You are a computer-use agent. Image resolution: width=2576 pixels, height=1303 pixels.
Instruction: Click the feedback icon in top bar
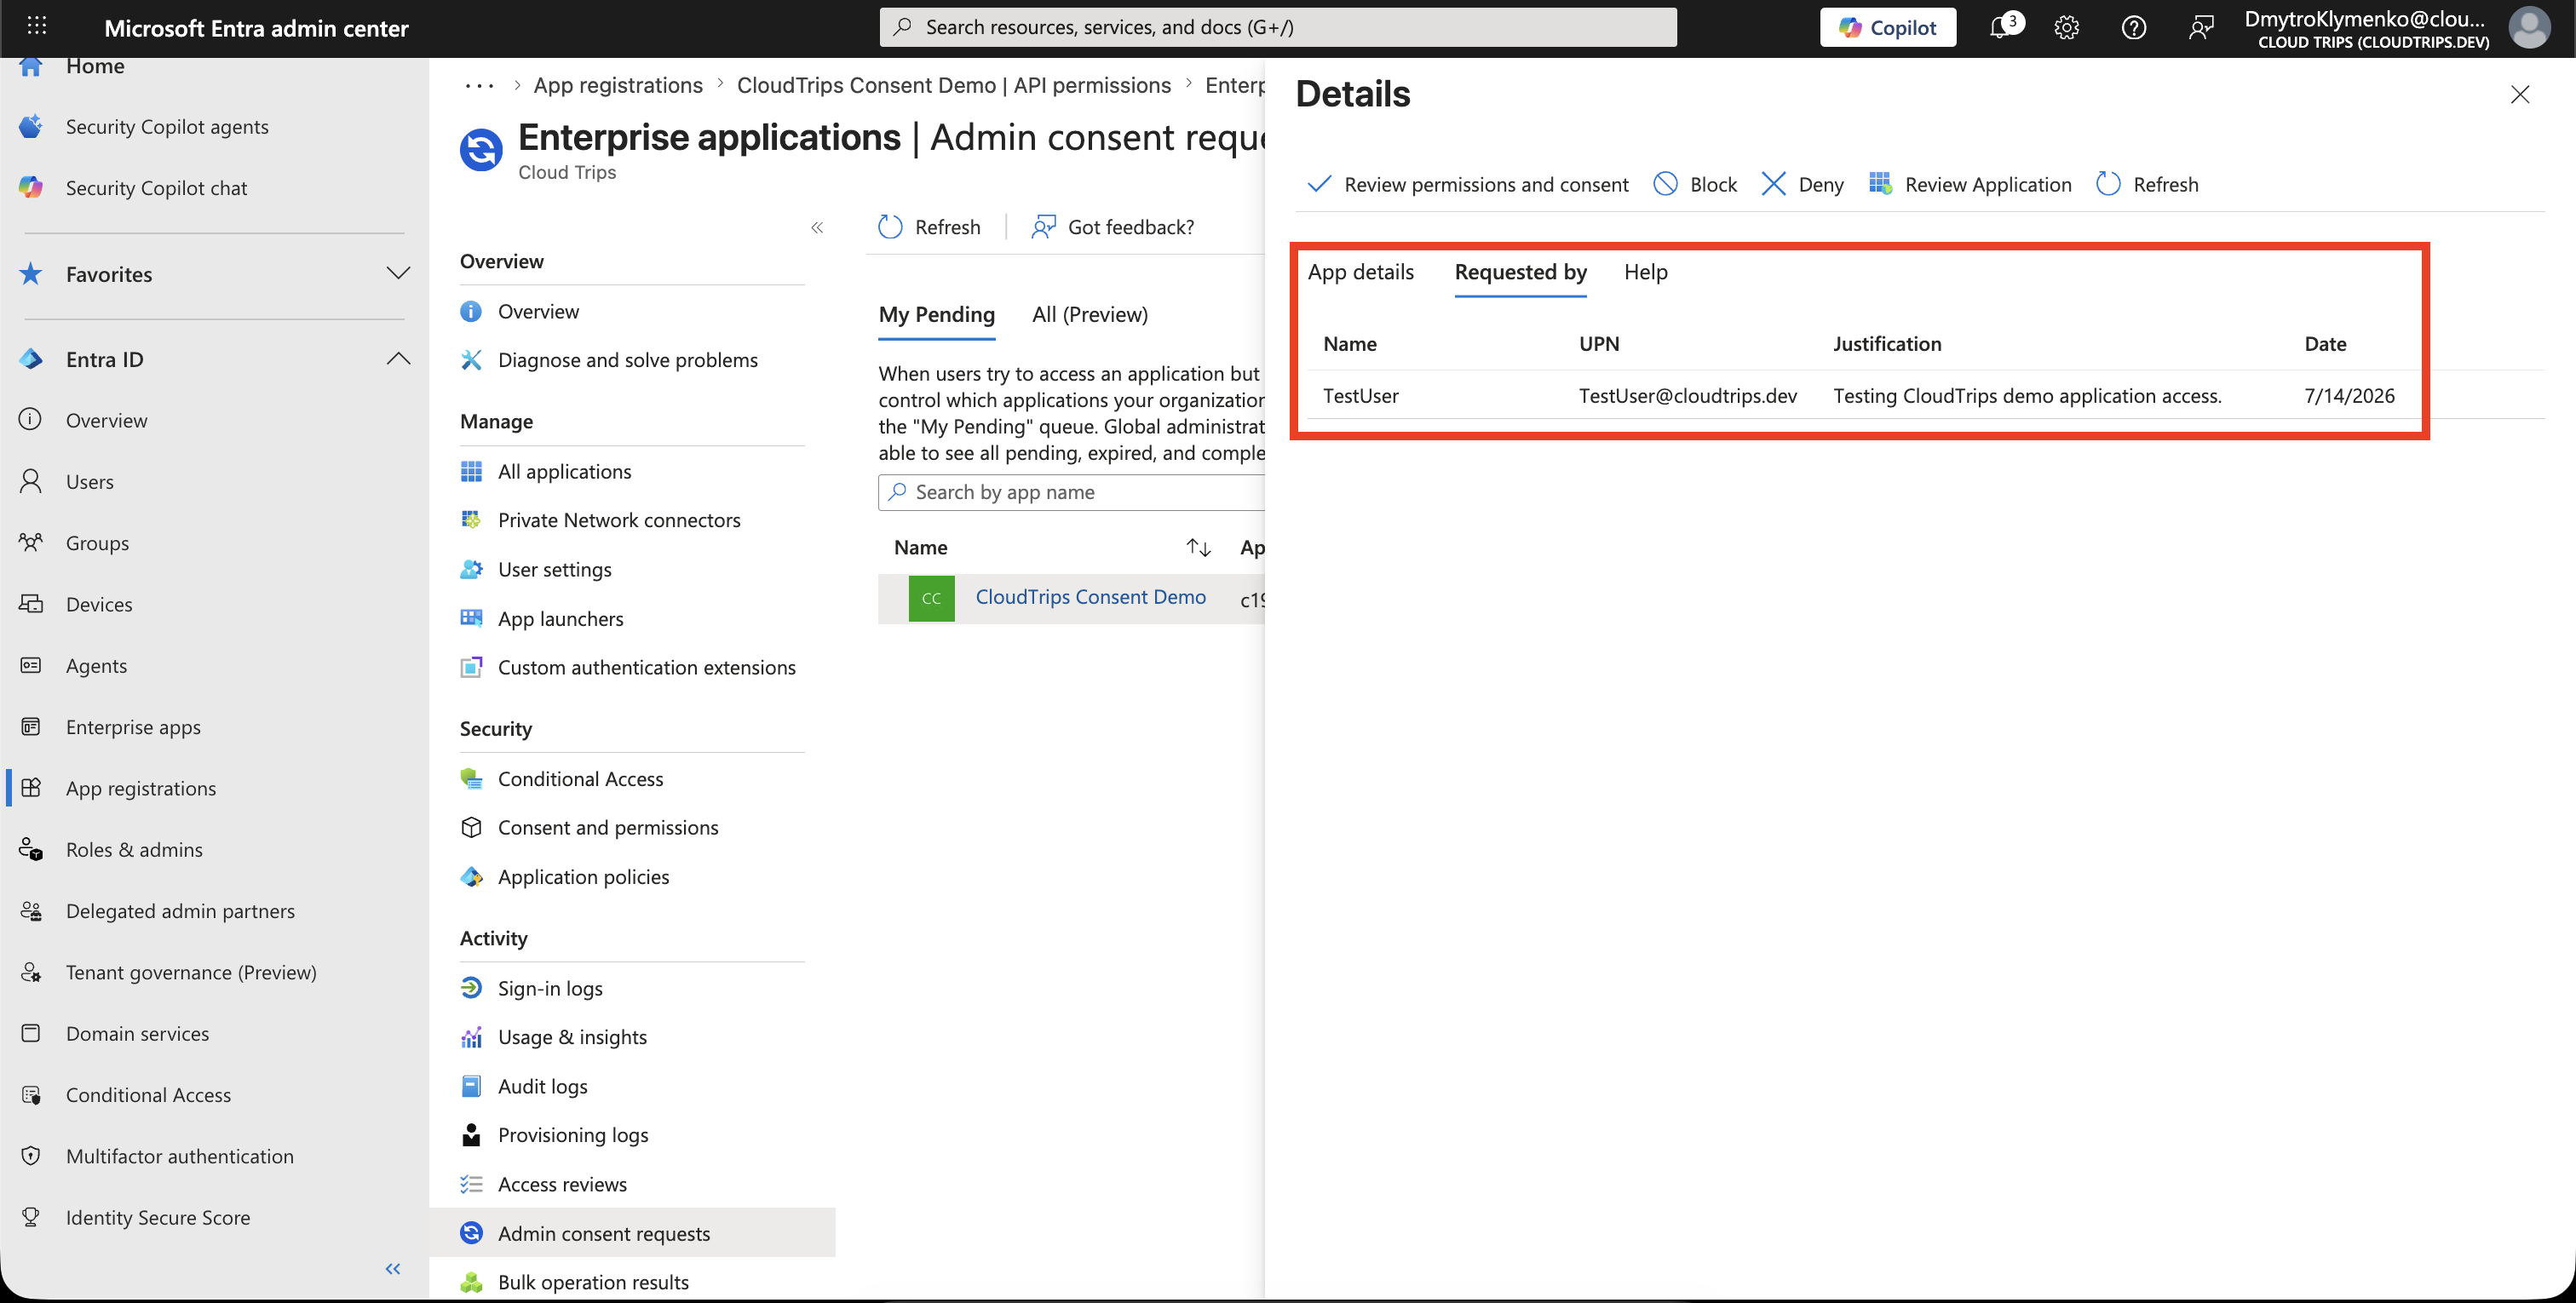pyautogui.click(x=2200, y=27)
